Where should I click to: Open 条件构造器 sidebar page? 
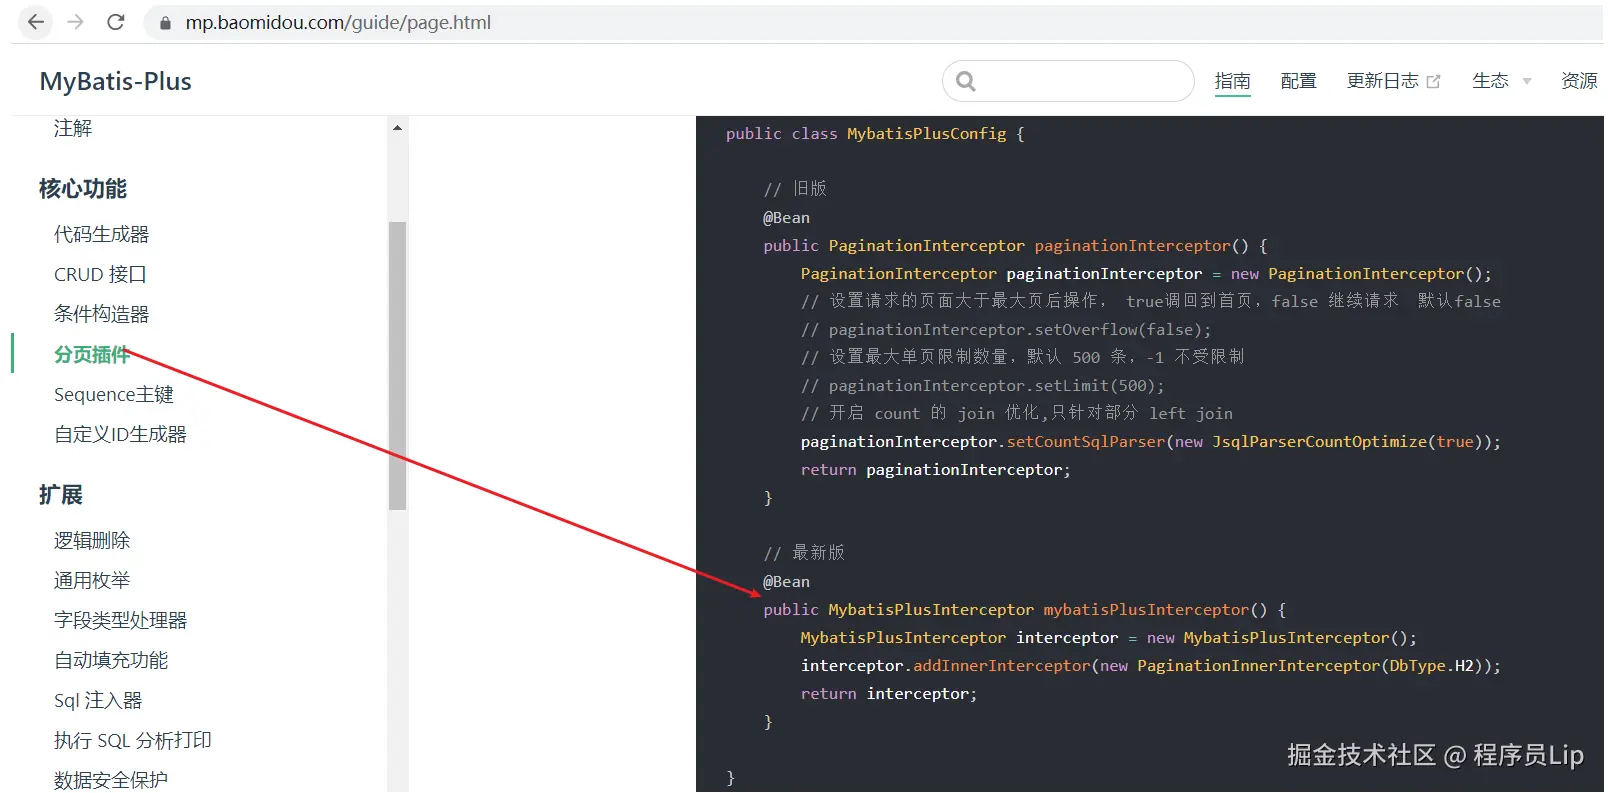(101, 314)
